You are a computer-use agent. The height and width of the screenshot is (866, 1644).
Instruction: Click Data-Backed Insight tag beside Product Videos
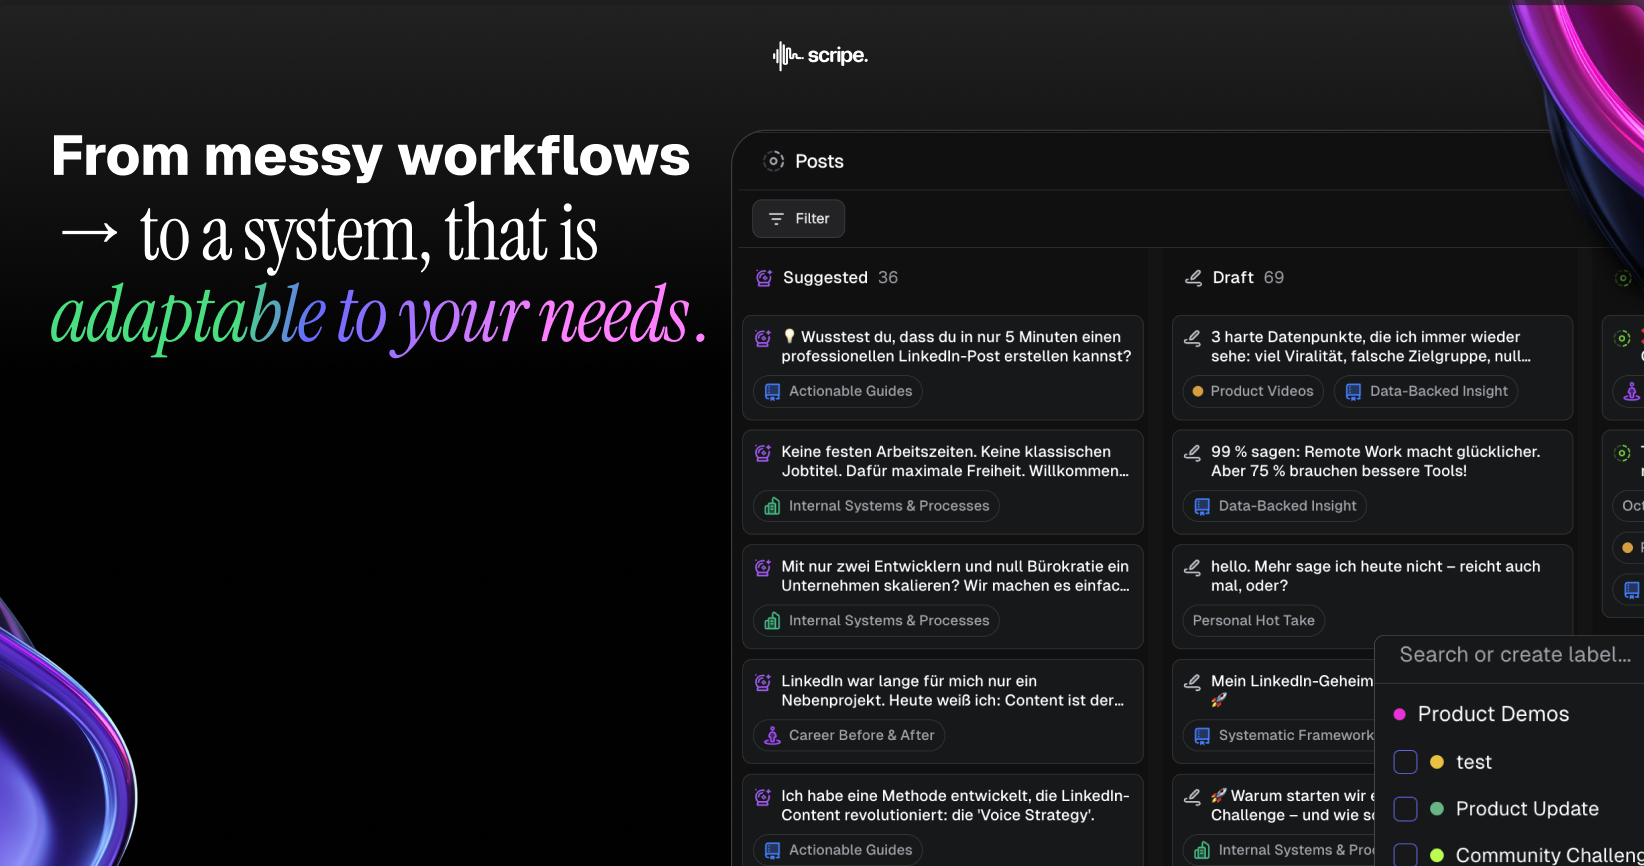click(x=1426, y=391)
